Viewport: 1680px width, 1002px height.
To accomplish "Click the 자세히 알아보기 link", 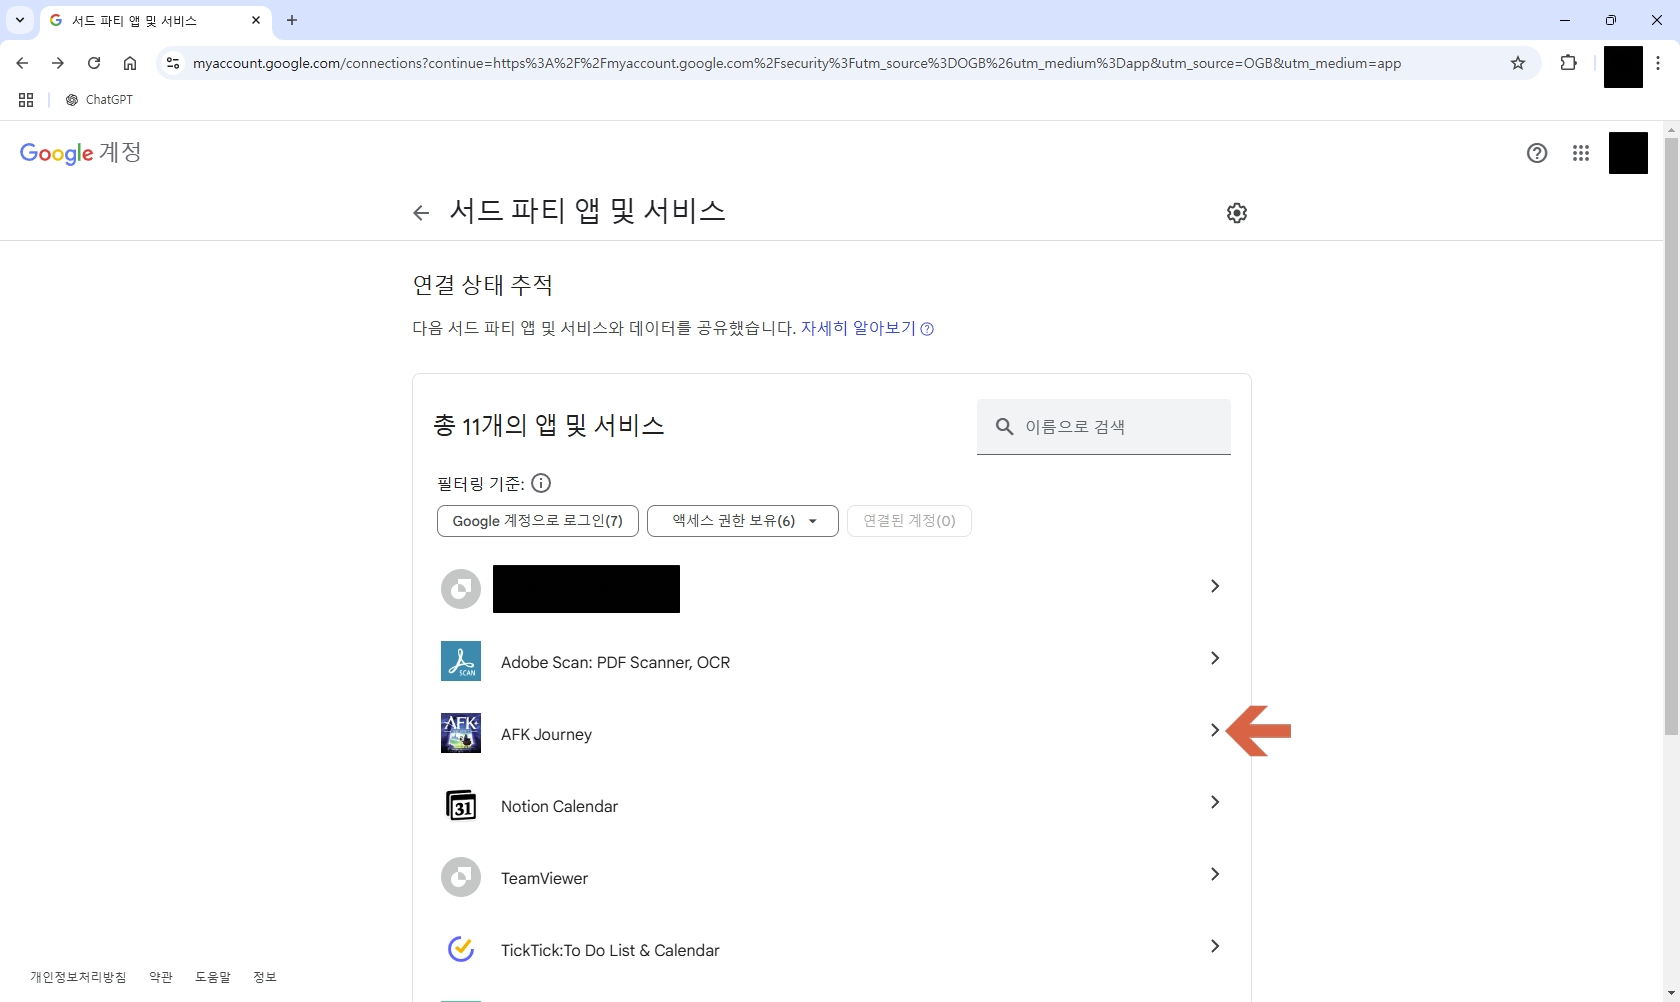I will point(856,328).
